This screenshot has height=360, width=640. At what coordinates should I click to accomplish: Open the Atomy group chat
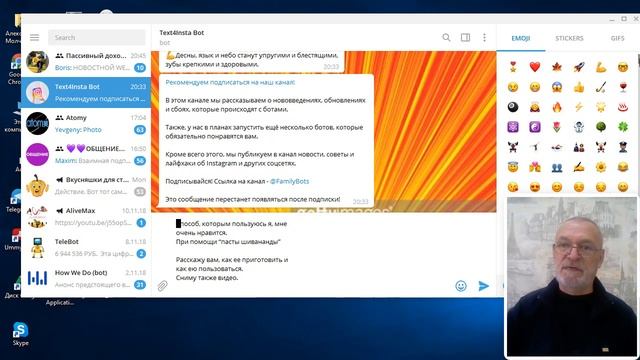tap(86, 123)
